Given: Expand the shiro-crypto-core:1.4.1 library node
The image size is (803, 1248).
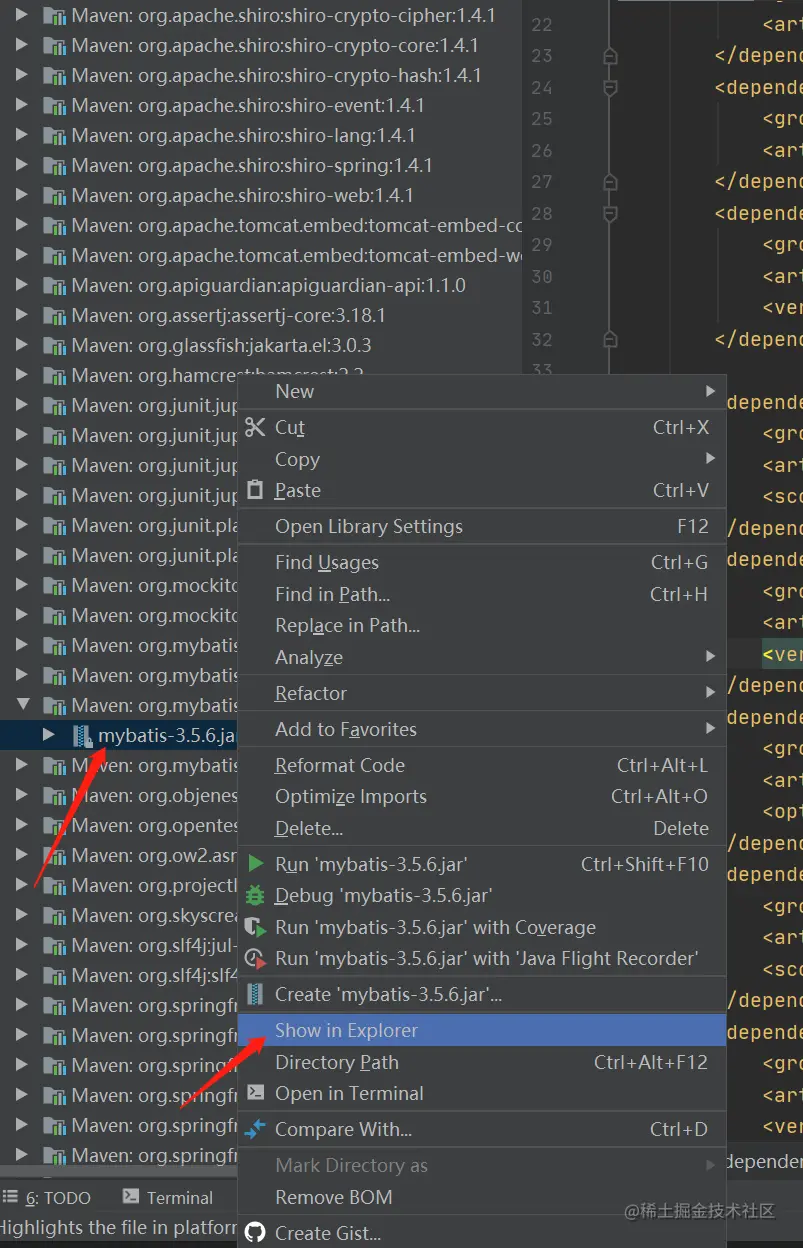Looking at the screenshot, I should pyautogui.click(x=22, y=46).
